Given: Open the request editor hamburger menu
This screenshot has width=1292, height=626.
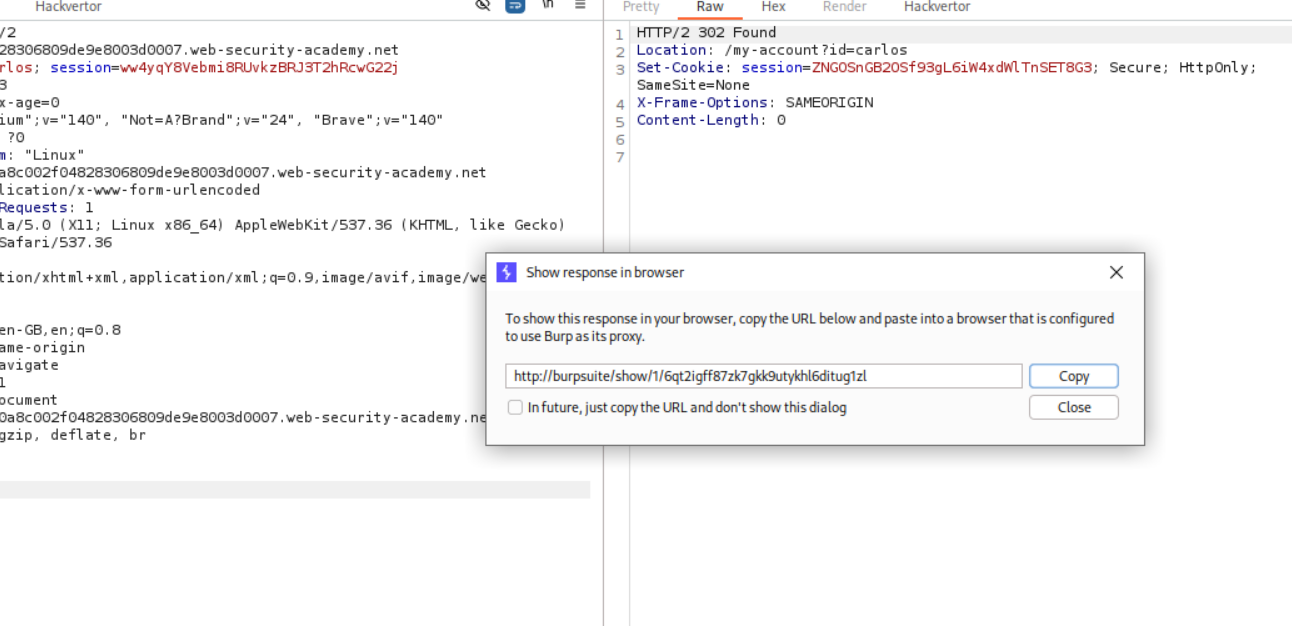Looking at the screenshot, I should click(x=580, y=5).
